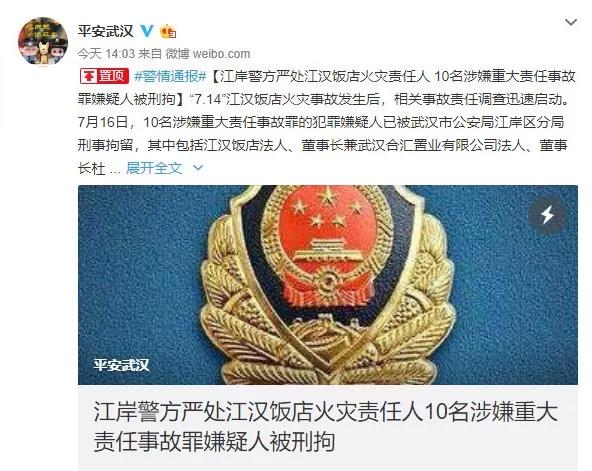
Task: Open the 微博 weibo.com source link
Action: [208, 54]
